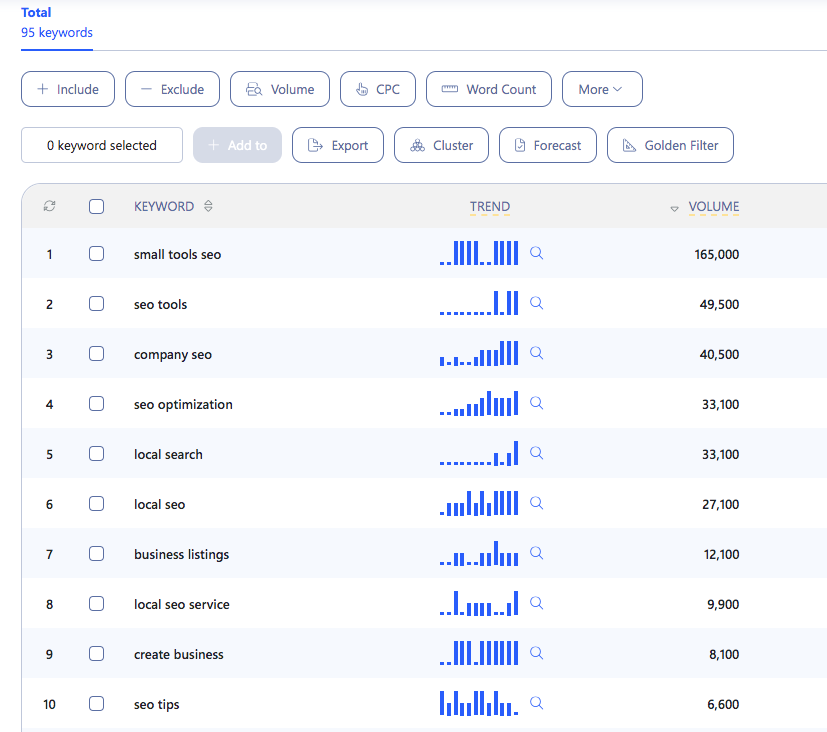Click the refresh icon in table header
Screen dimensions: 827x732
[50, 206]
